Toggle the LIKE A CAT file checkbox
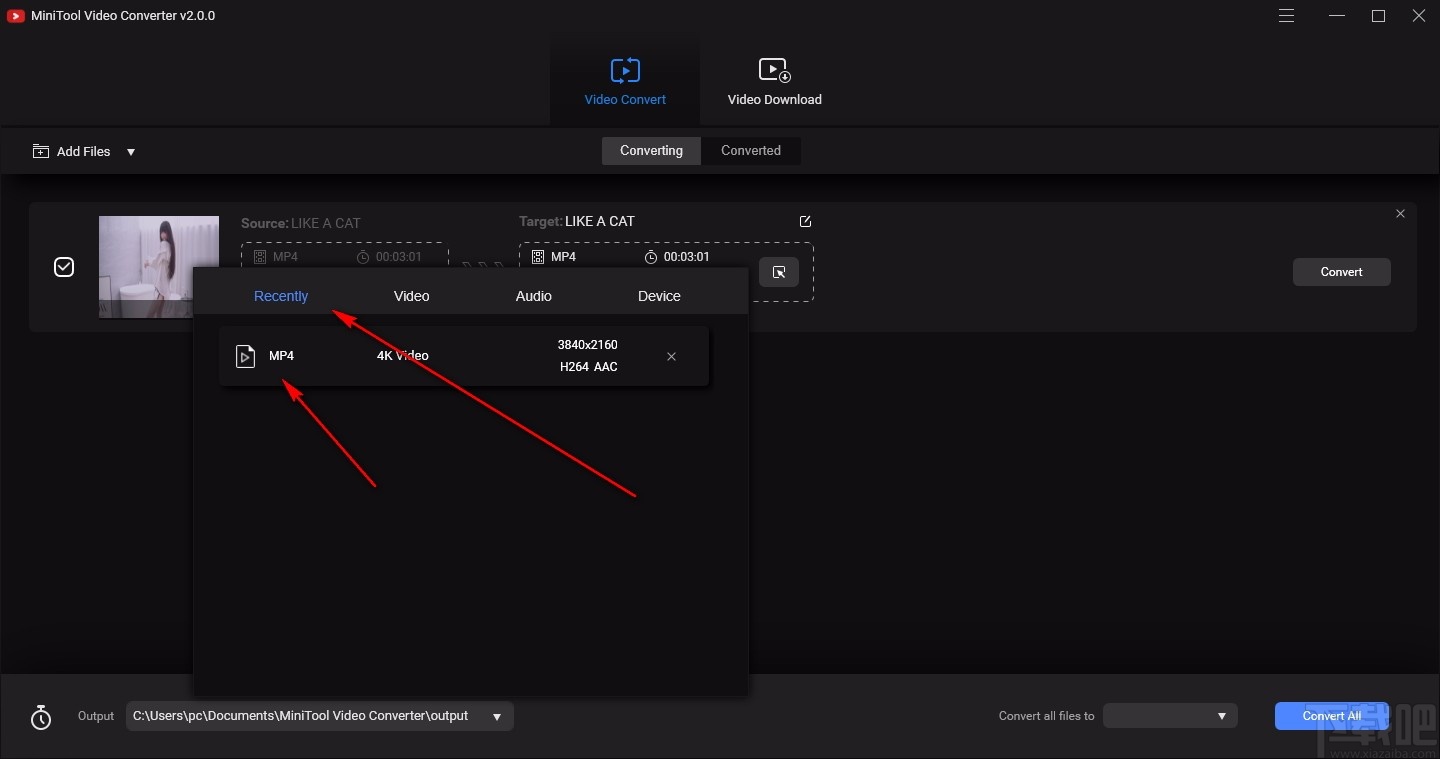The width and height of the screenshot is (1440, 759). [x=64, y=267]
